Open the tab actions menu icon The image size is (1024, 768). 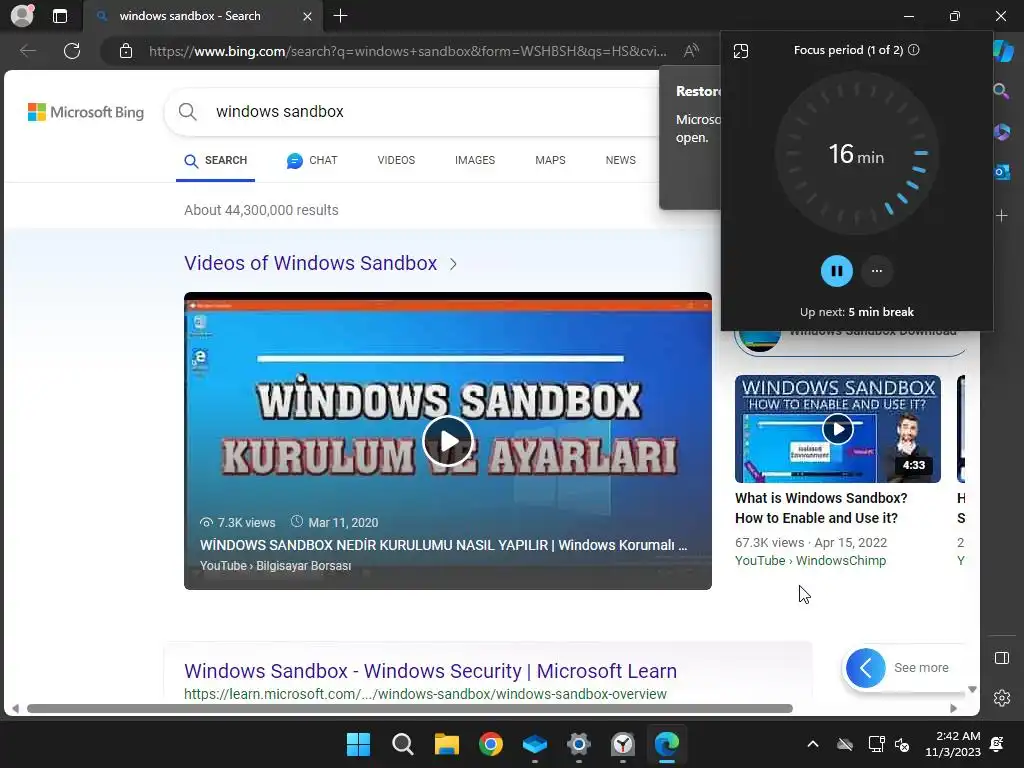tap(59, 16)
